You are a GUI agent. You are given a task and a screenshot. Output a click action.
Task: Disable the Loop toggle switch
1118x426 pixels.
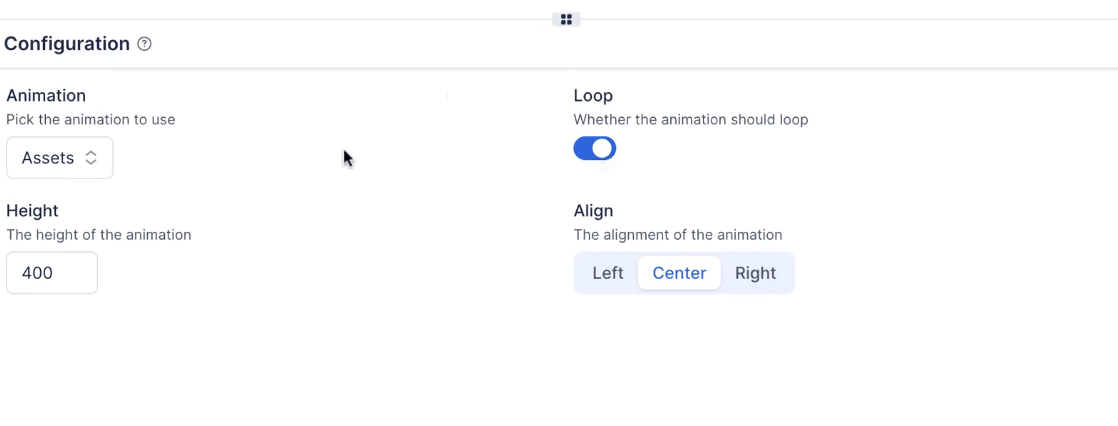(x=594, y=149)
